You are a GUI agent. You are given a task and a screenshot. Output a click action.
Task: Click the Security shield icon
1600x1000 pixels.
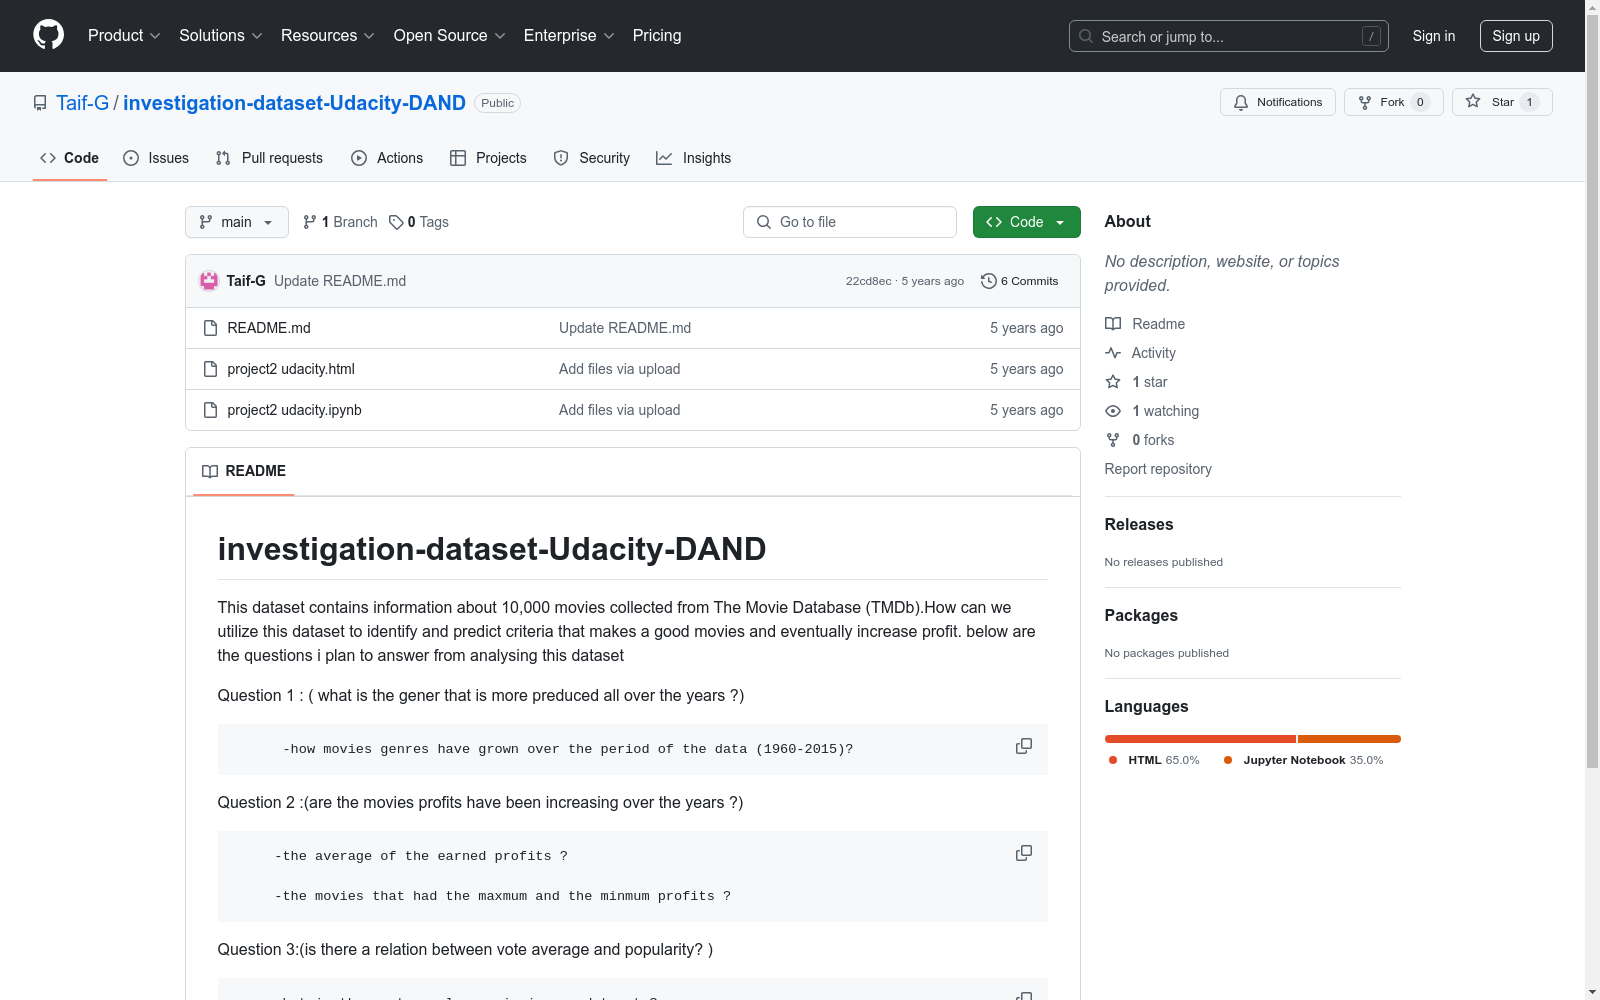(x=561, y=158)
